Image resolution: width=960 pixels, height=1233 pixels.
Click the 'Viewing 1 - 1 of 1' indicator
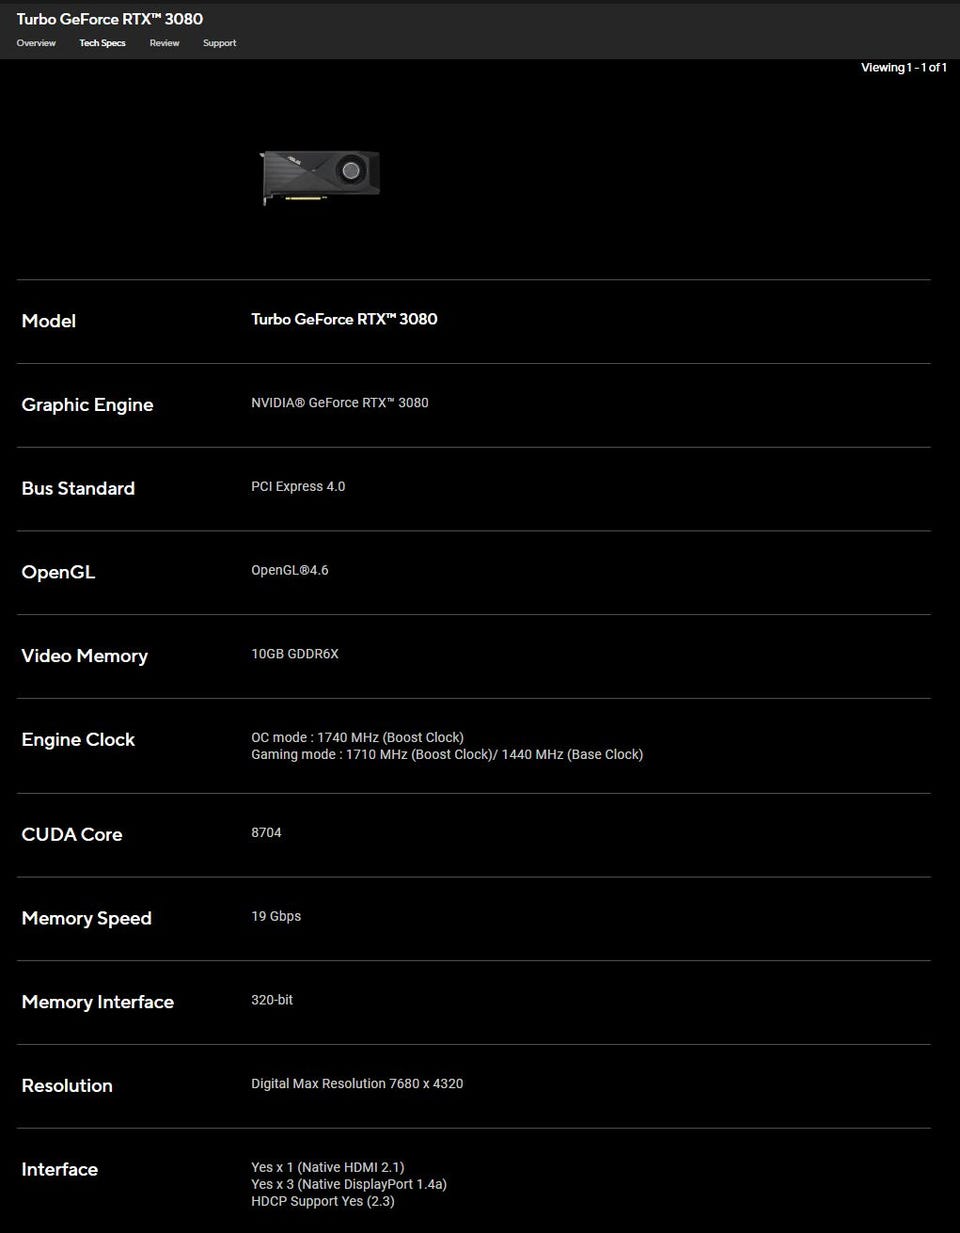[903, 67]
